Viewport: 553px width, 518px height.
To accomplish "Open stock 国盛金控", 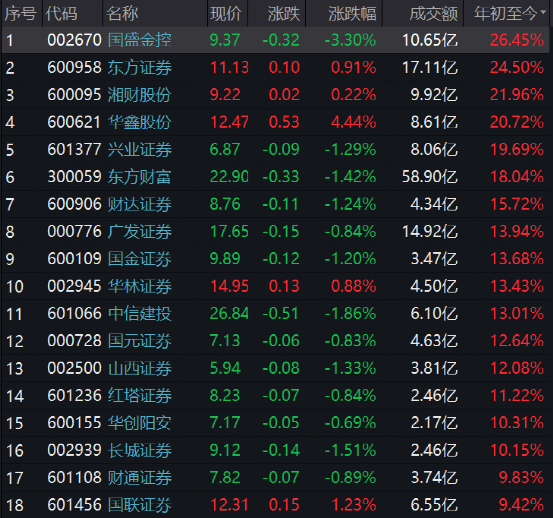I will 140,40.
